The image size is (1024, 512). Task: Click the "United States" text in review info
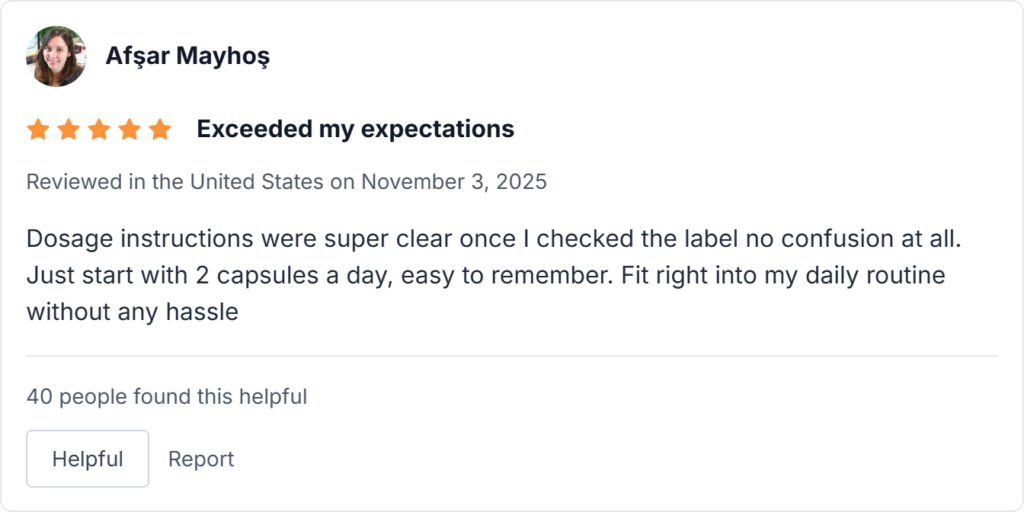pyautogui.click(x=257, y=182)
